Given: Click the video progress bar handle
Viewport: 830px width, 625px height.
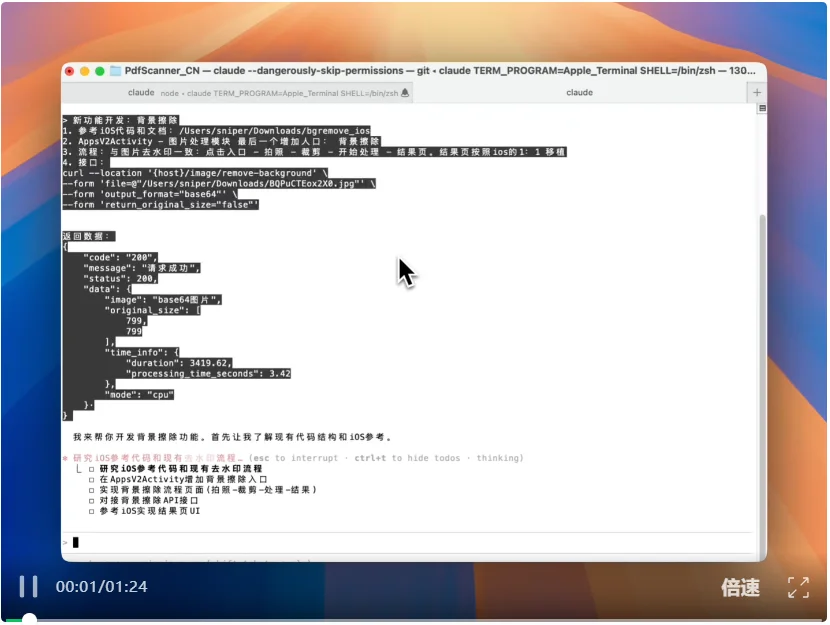Looking at the screenshot, I should [x=30, y=619].
